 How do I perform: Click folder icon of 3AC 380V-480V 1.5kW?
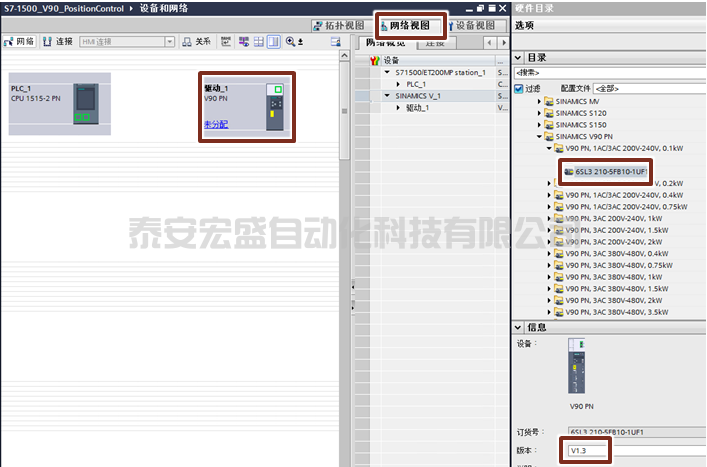pyautogui.click(x=559, y=289)
